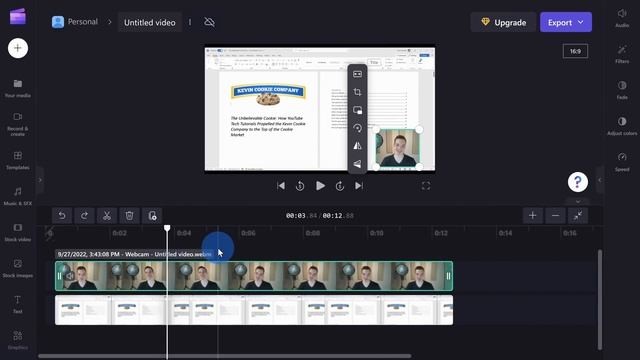This screenshot has width=640, height=360.
Task: Skip to the end of the video
Action: (359, 186)
